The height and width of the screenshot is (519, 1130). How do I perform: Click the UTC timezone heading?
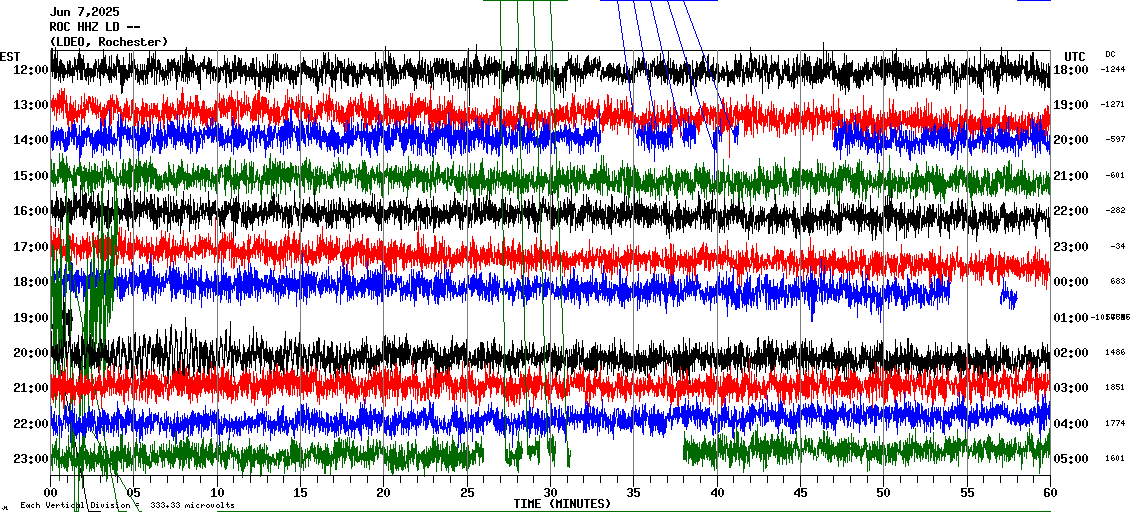[x=1075, y=56]
